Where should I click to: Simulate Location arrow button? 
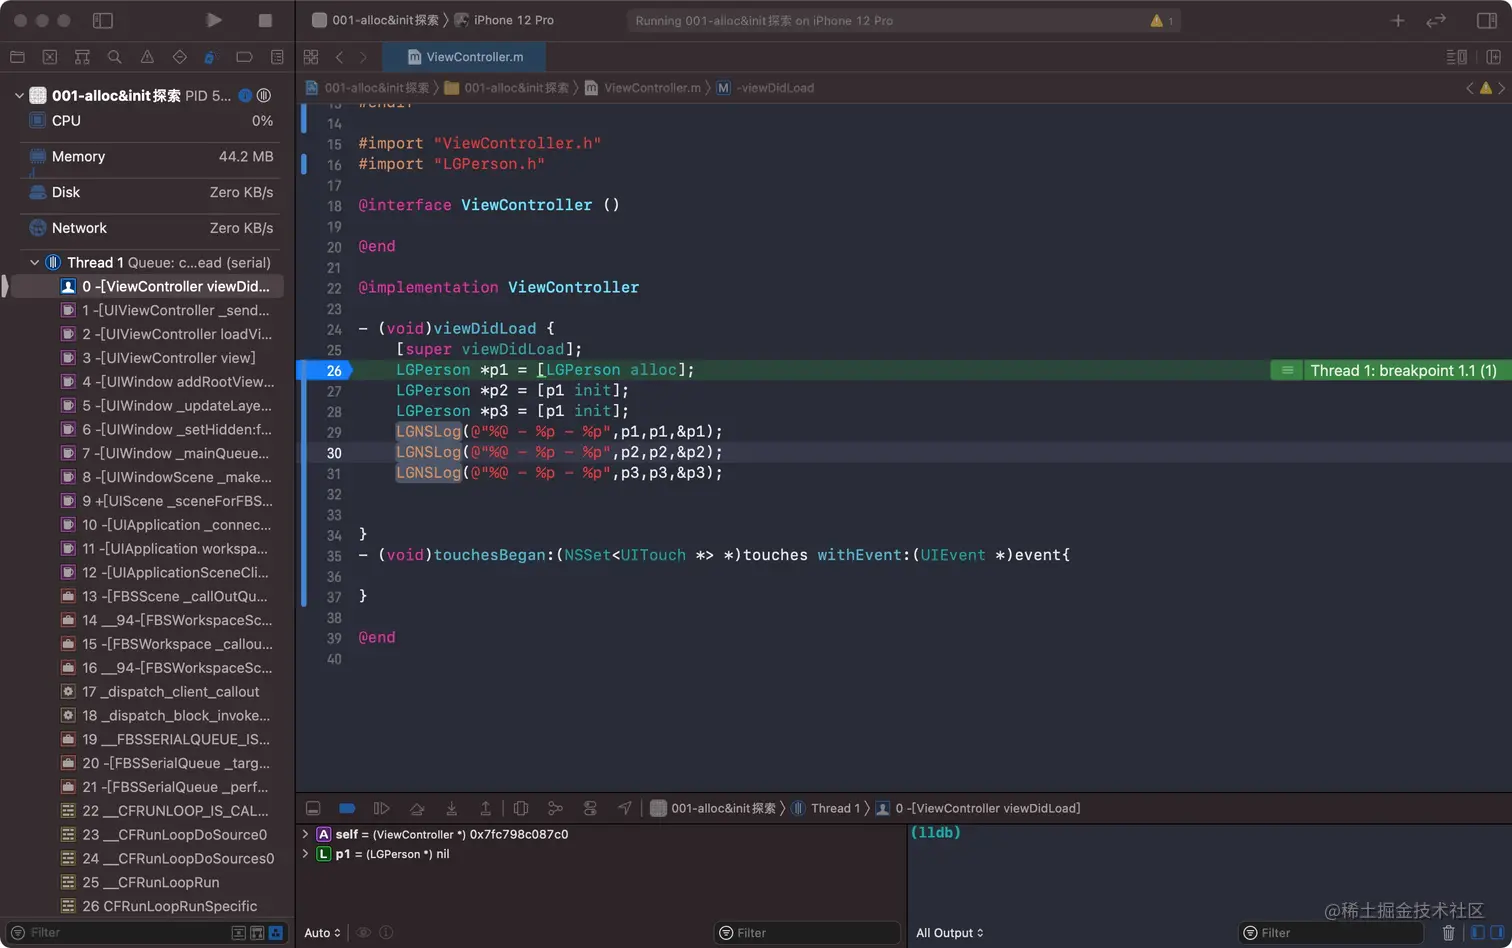tap(625, 808)
